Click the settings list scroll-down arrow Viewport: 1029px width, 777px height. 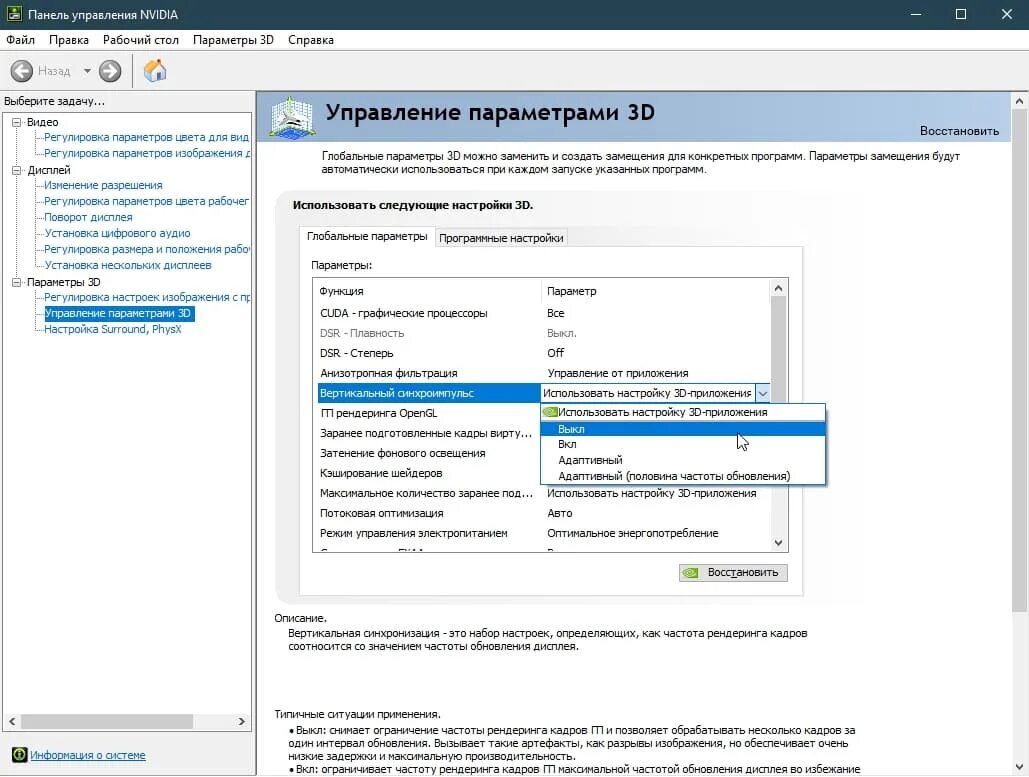(778, 543)
